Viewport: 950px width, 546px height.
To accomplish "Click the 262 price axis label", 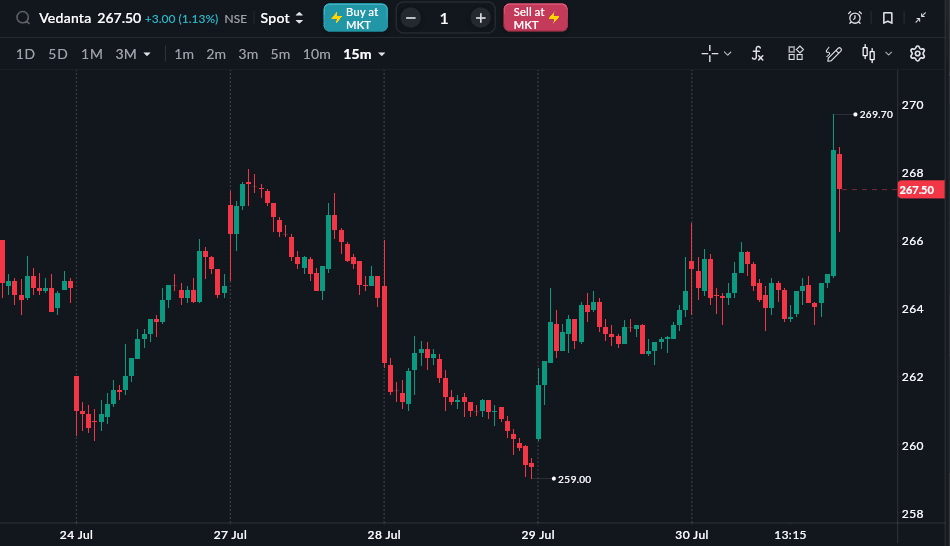I will click(912, 377).
